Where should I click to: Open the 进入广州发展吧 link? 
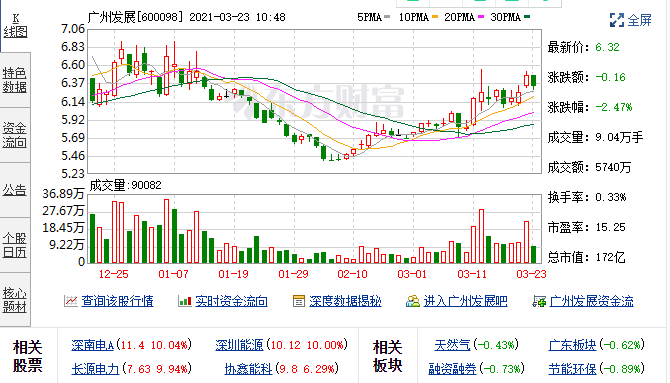coord(465,301)
